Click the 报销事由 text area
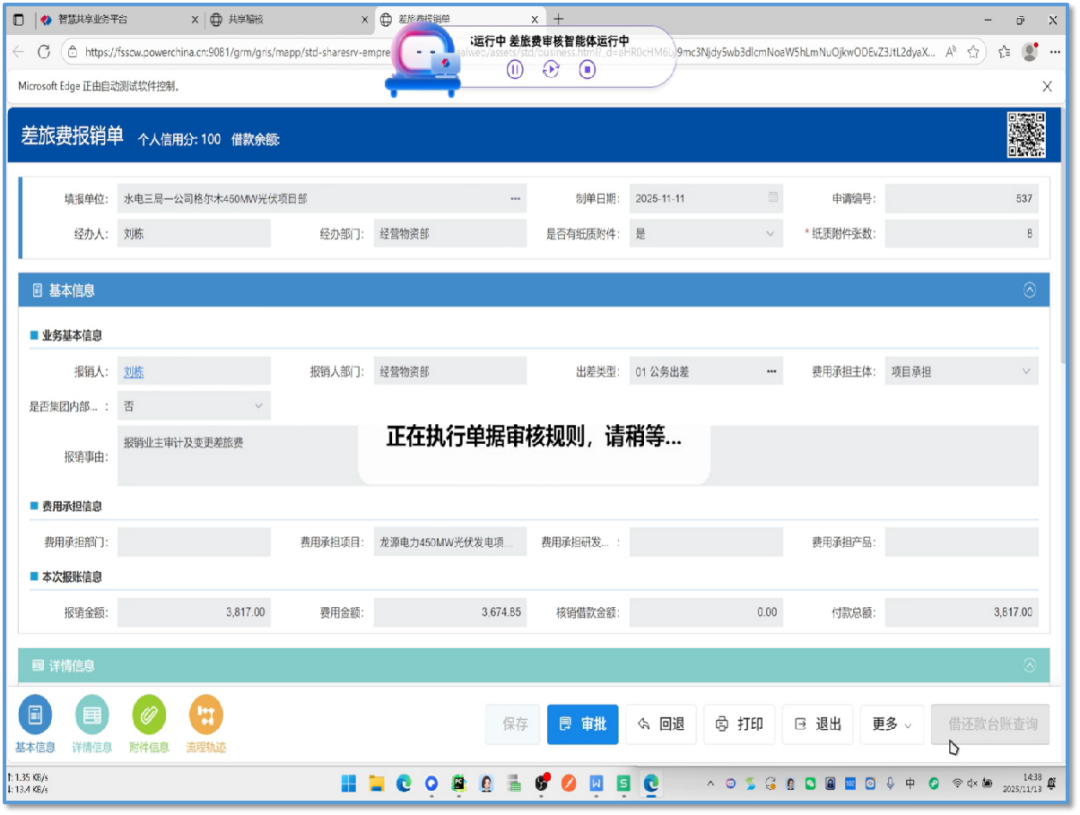The width and height of the screenshot is (1080, 815). pos(578,456)
